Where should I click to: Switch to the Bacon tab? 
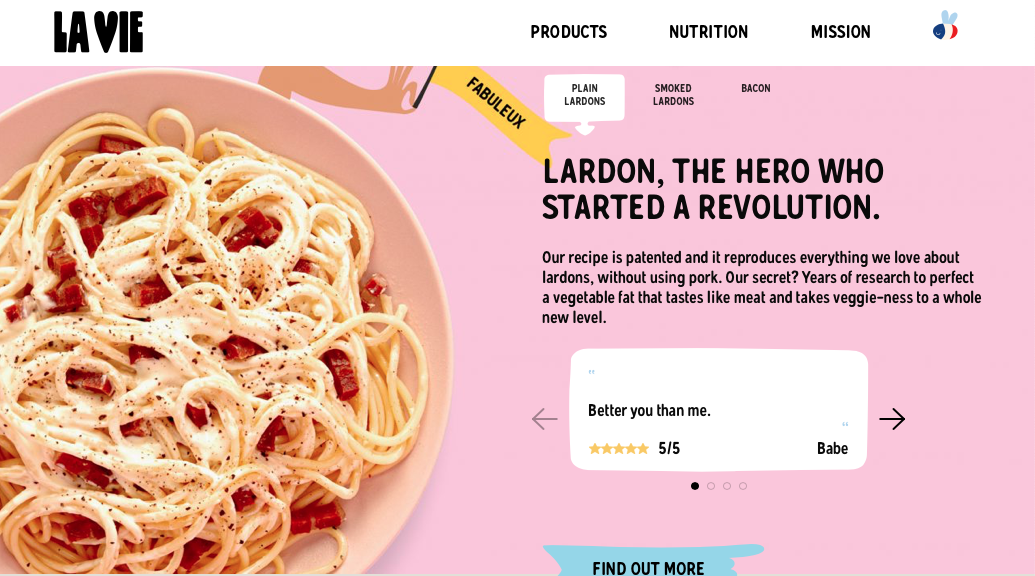tap(755, 89)
